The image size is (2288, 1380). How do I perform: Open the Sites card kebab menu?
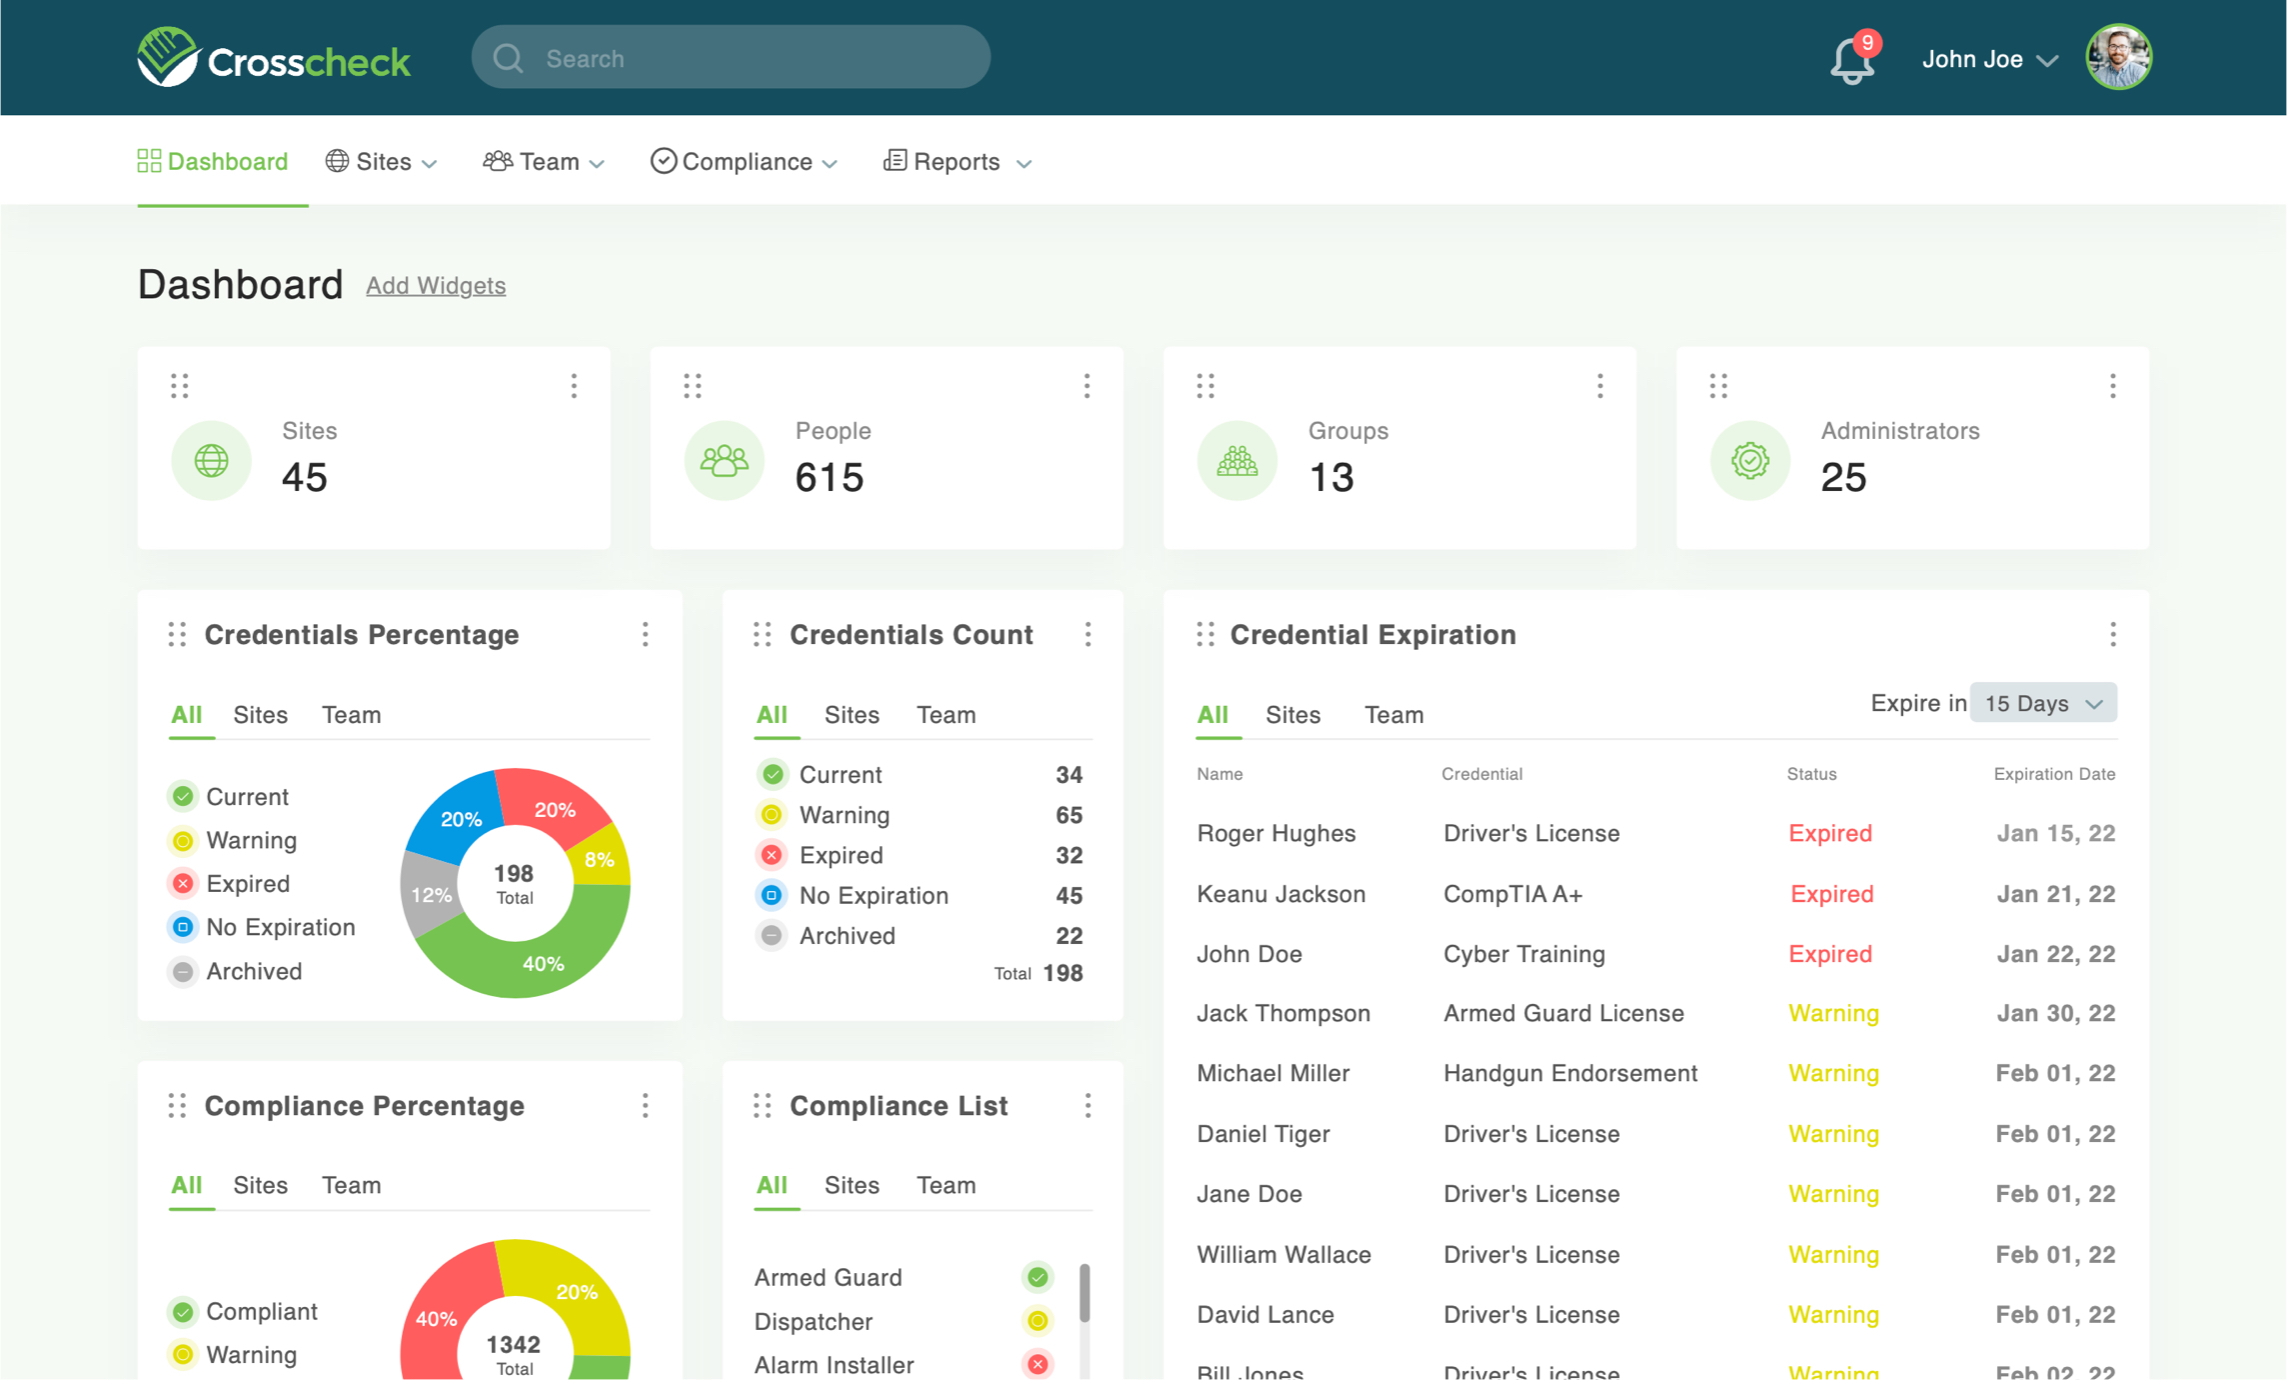pyautogui.click(x=574, y=386)
